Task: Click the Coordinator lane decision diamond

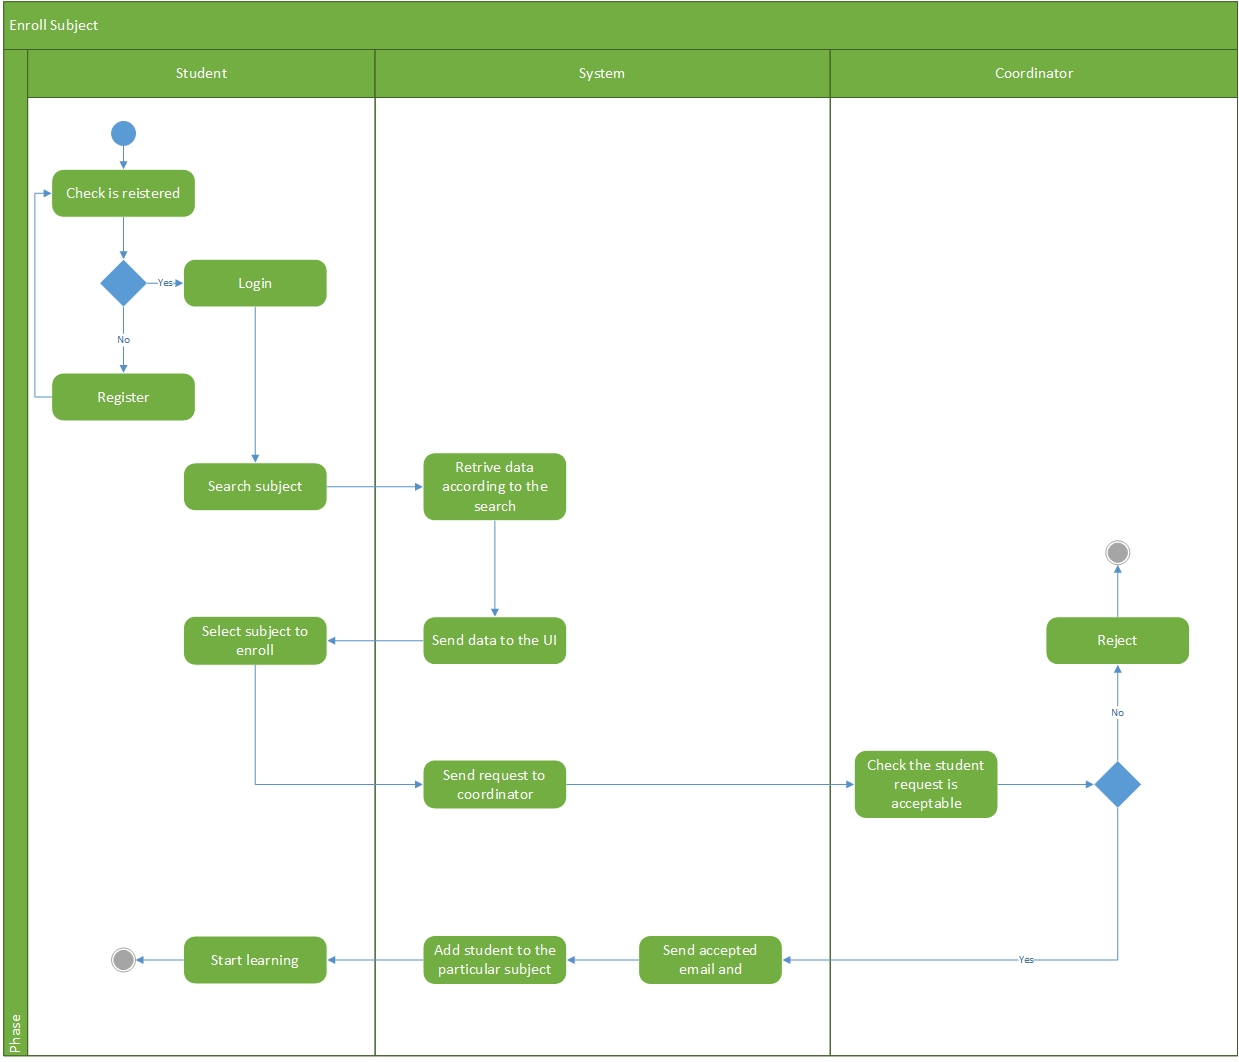Action: [1118, 784]
